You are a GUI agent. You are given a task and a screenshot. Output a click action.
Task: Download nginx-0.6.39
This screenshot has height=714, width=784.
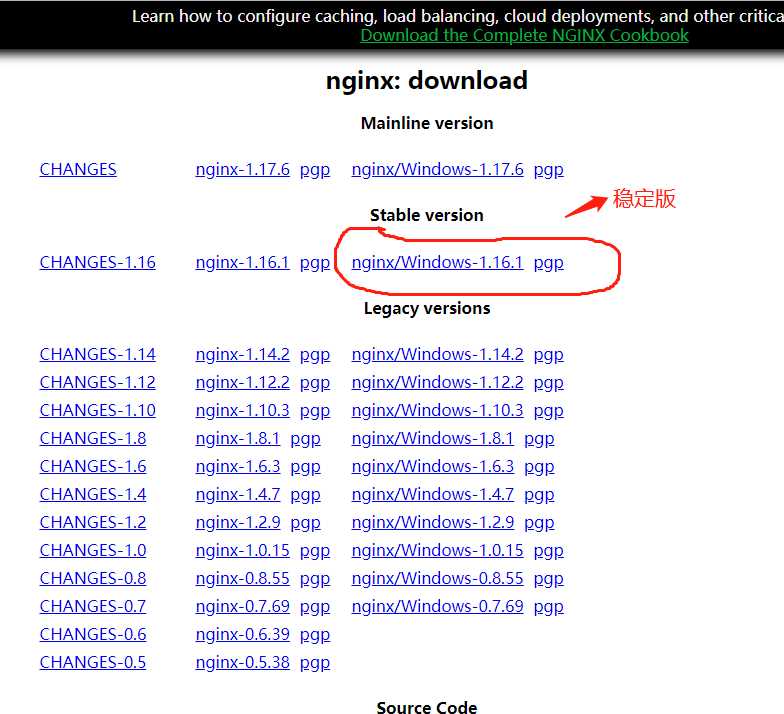pyautogui.click(x=242, y=634)
